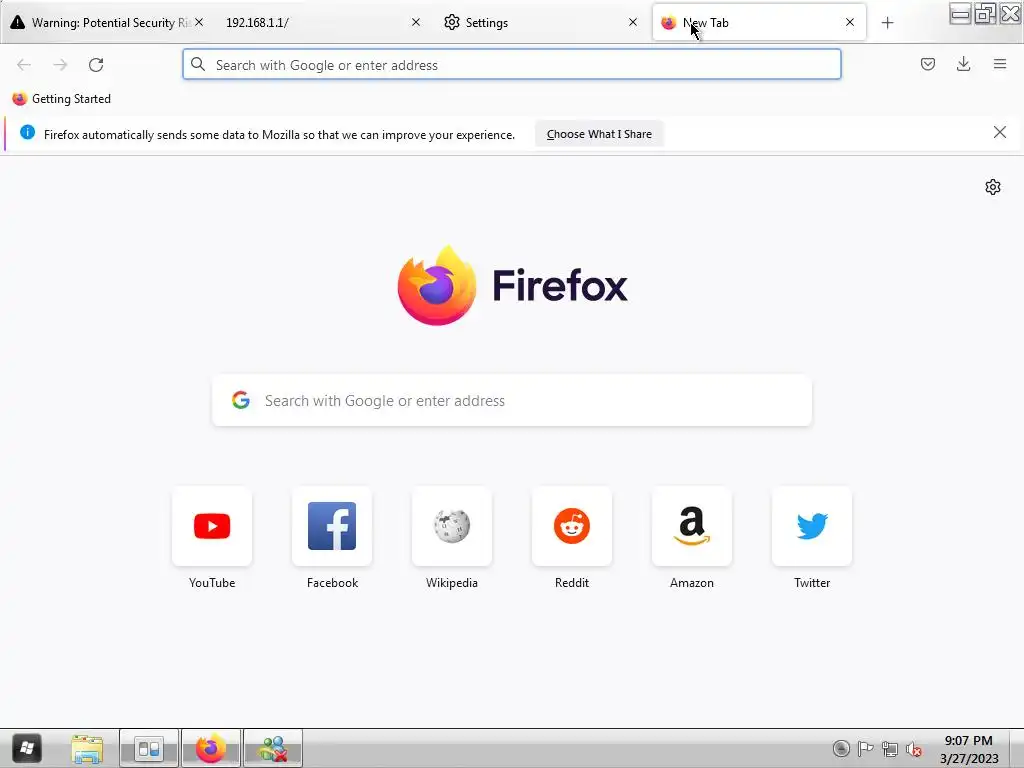The image size is (1024, 768).
Task: Reload the current page
Action: click(x=96, y=65)
